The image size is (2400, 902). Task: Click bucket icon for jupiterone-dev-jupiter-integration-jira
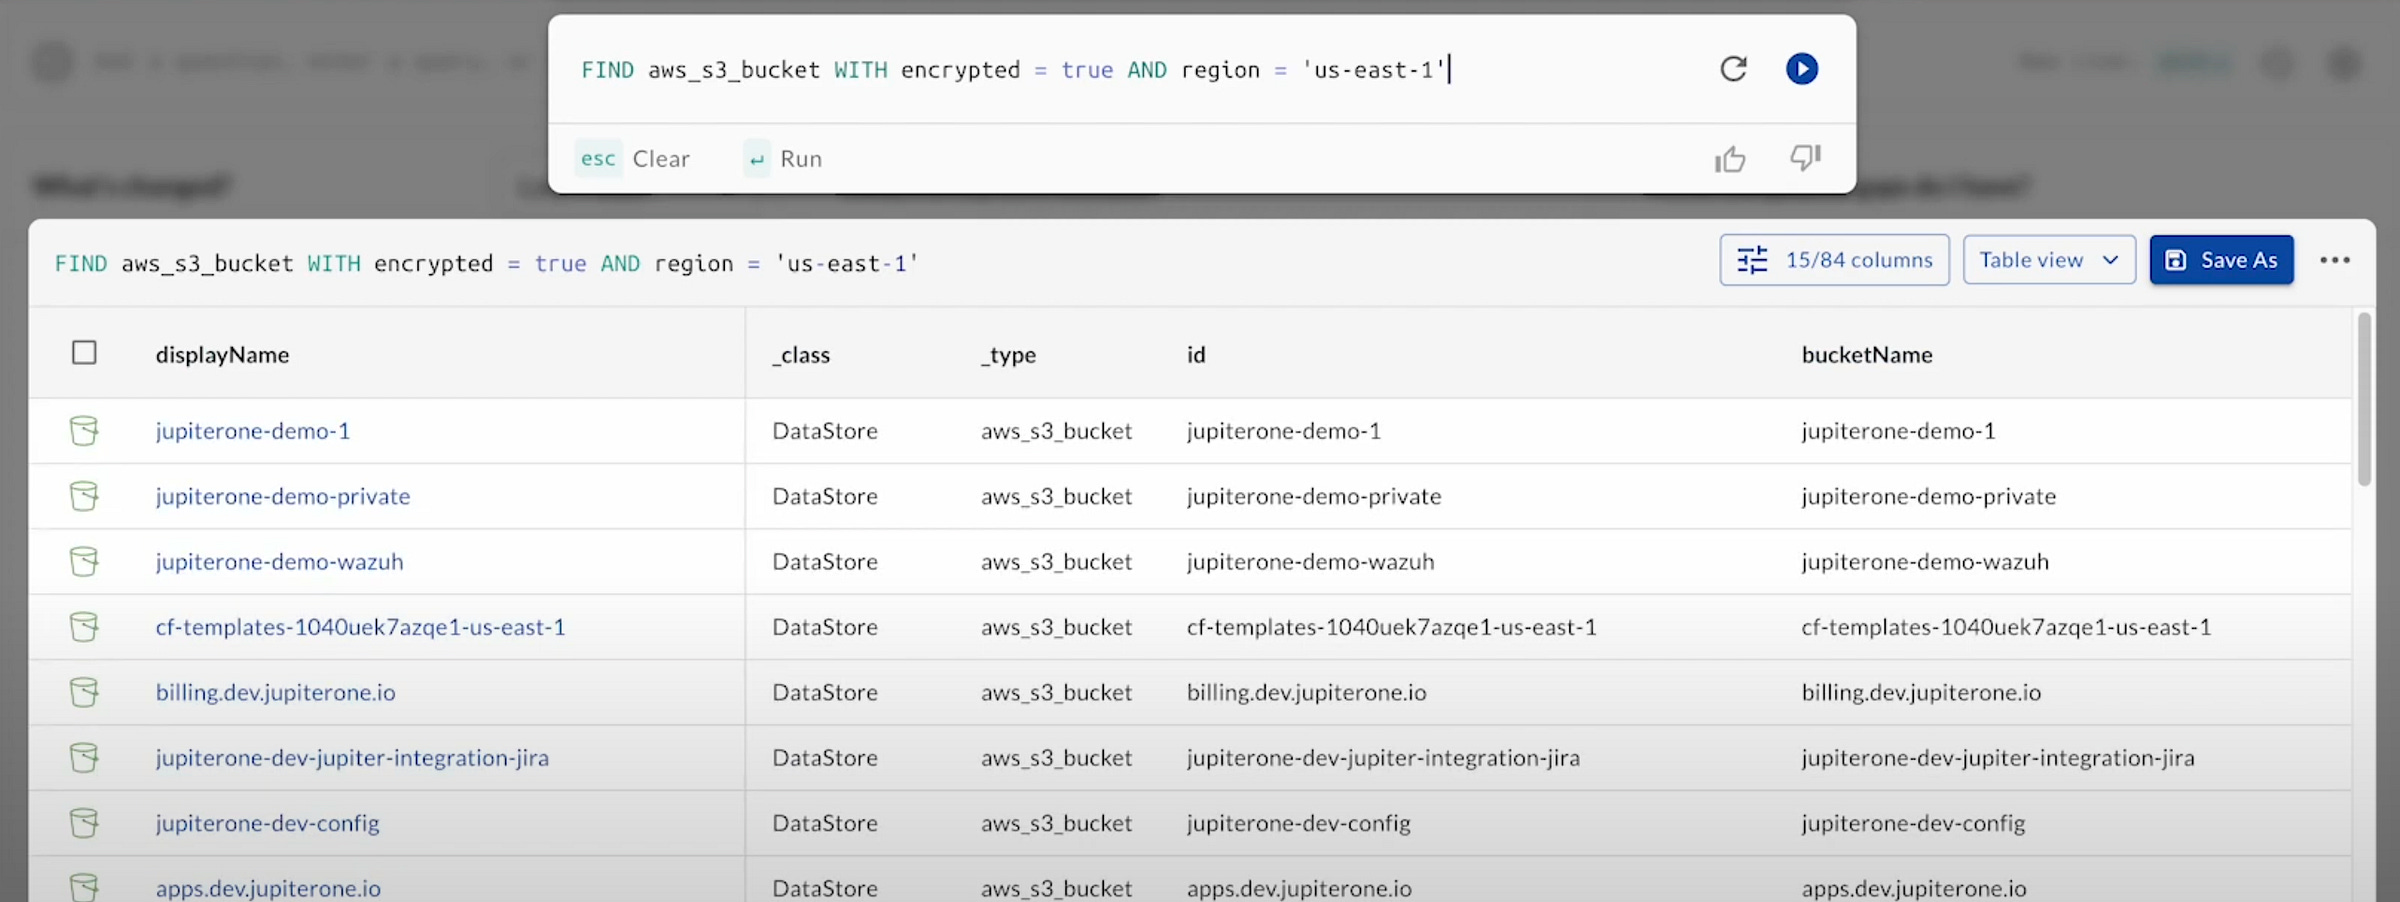tap(84, 758)
